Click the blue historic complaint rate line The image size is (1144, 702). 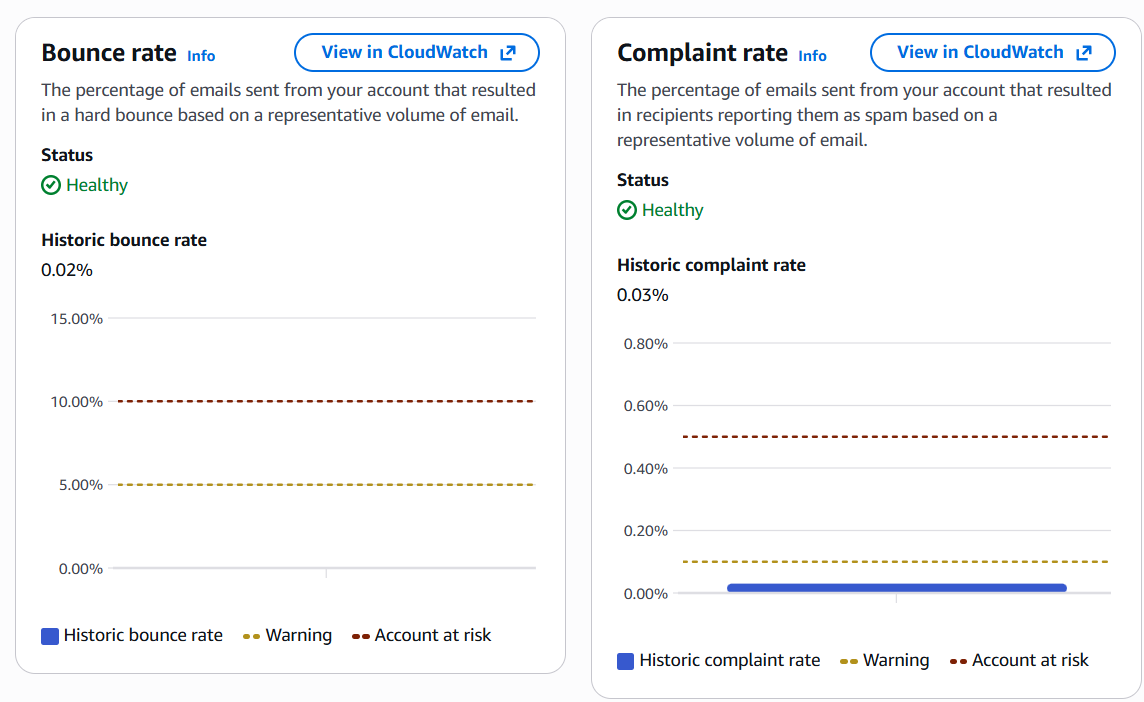tap(896, 588)
